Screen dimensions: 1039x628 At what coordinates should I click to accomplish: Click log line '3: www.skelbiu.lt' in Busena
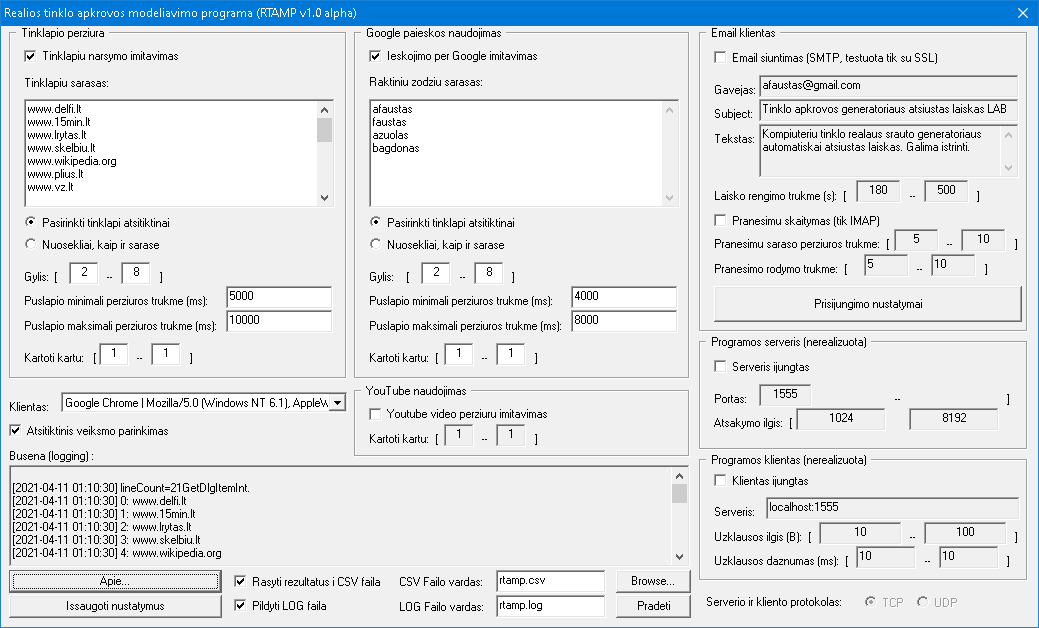pyautogui.click(x=106, y=540)
